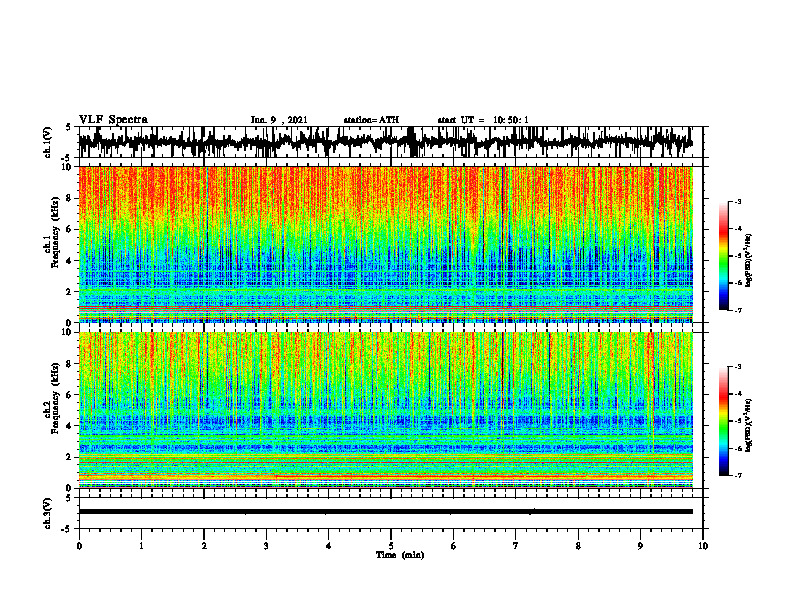
Task: Click time-axis tick label "8" at bottom
Action: click(x=578, y=546)
